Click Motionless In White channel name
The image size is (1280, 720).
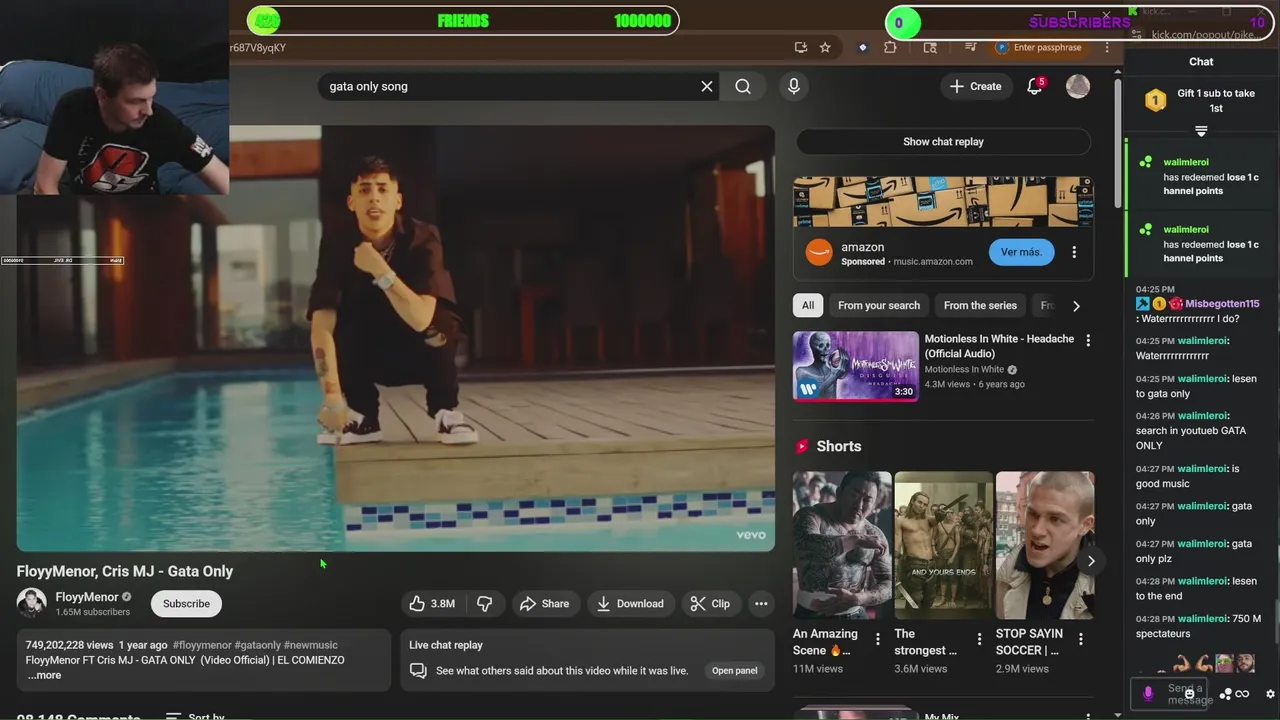[964, 370]
